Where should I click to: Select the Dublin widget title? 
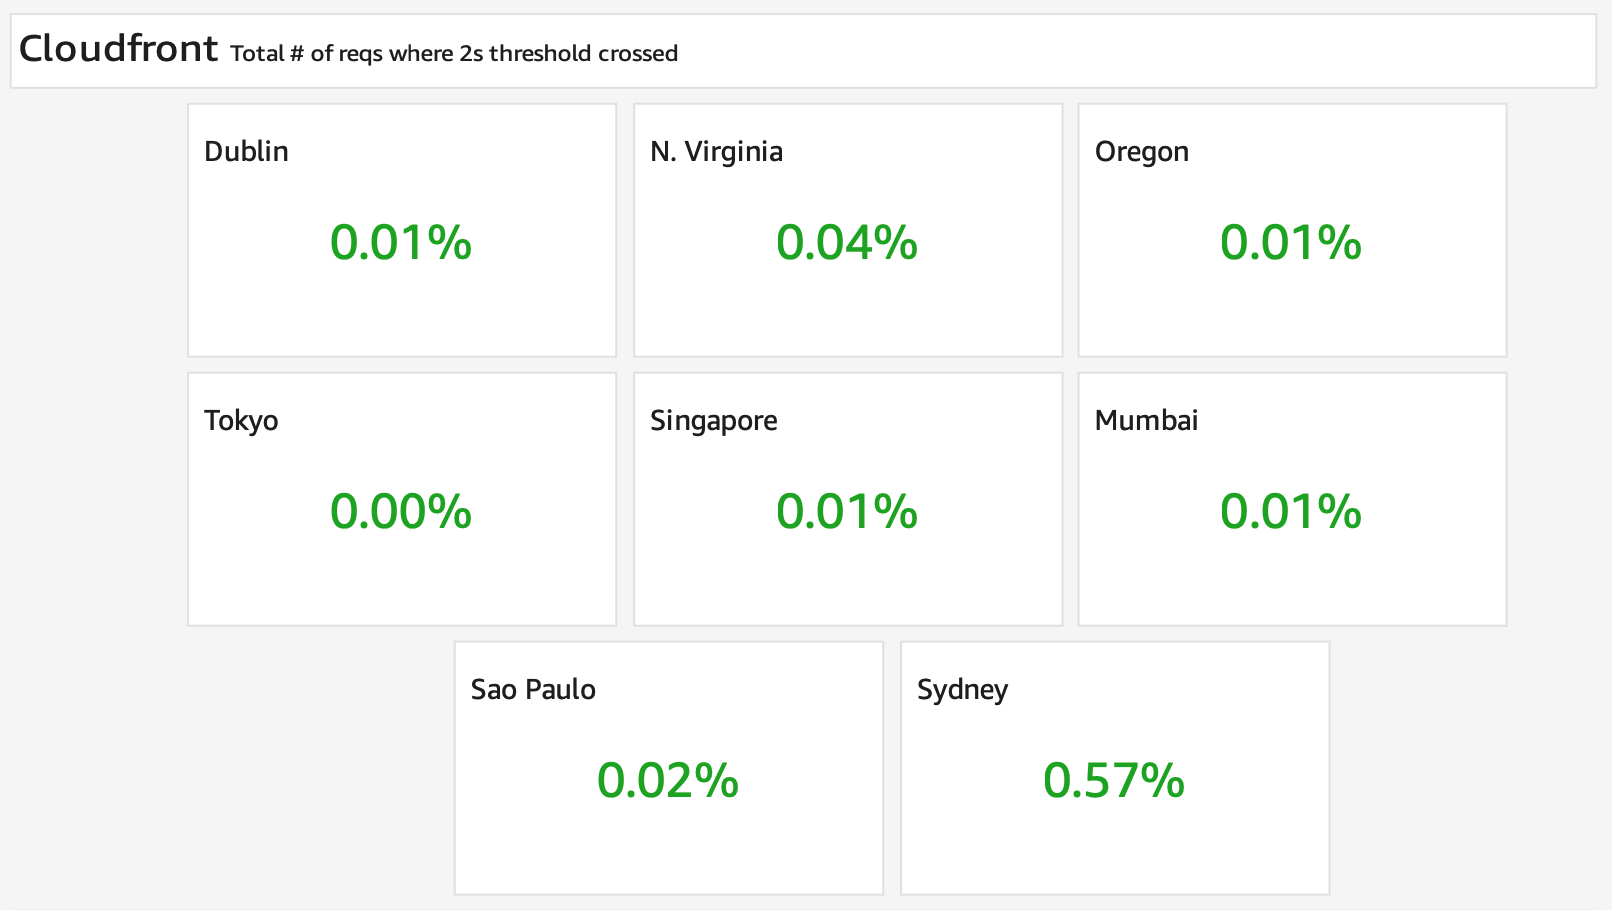(246, 151)
